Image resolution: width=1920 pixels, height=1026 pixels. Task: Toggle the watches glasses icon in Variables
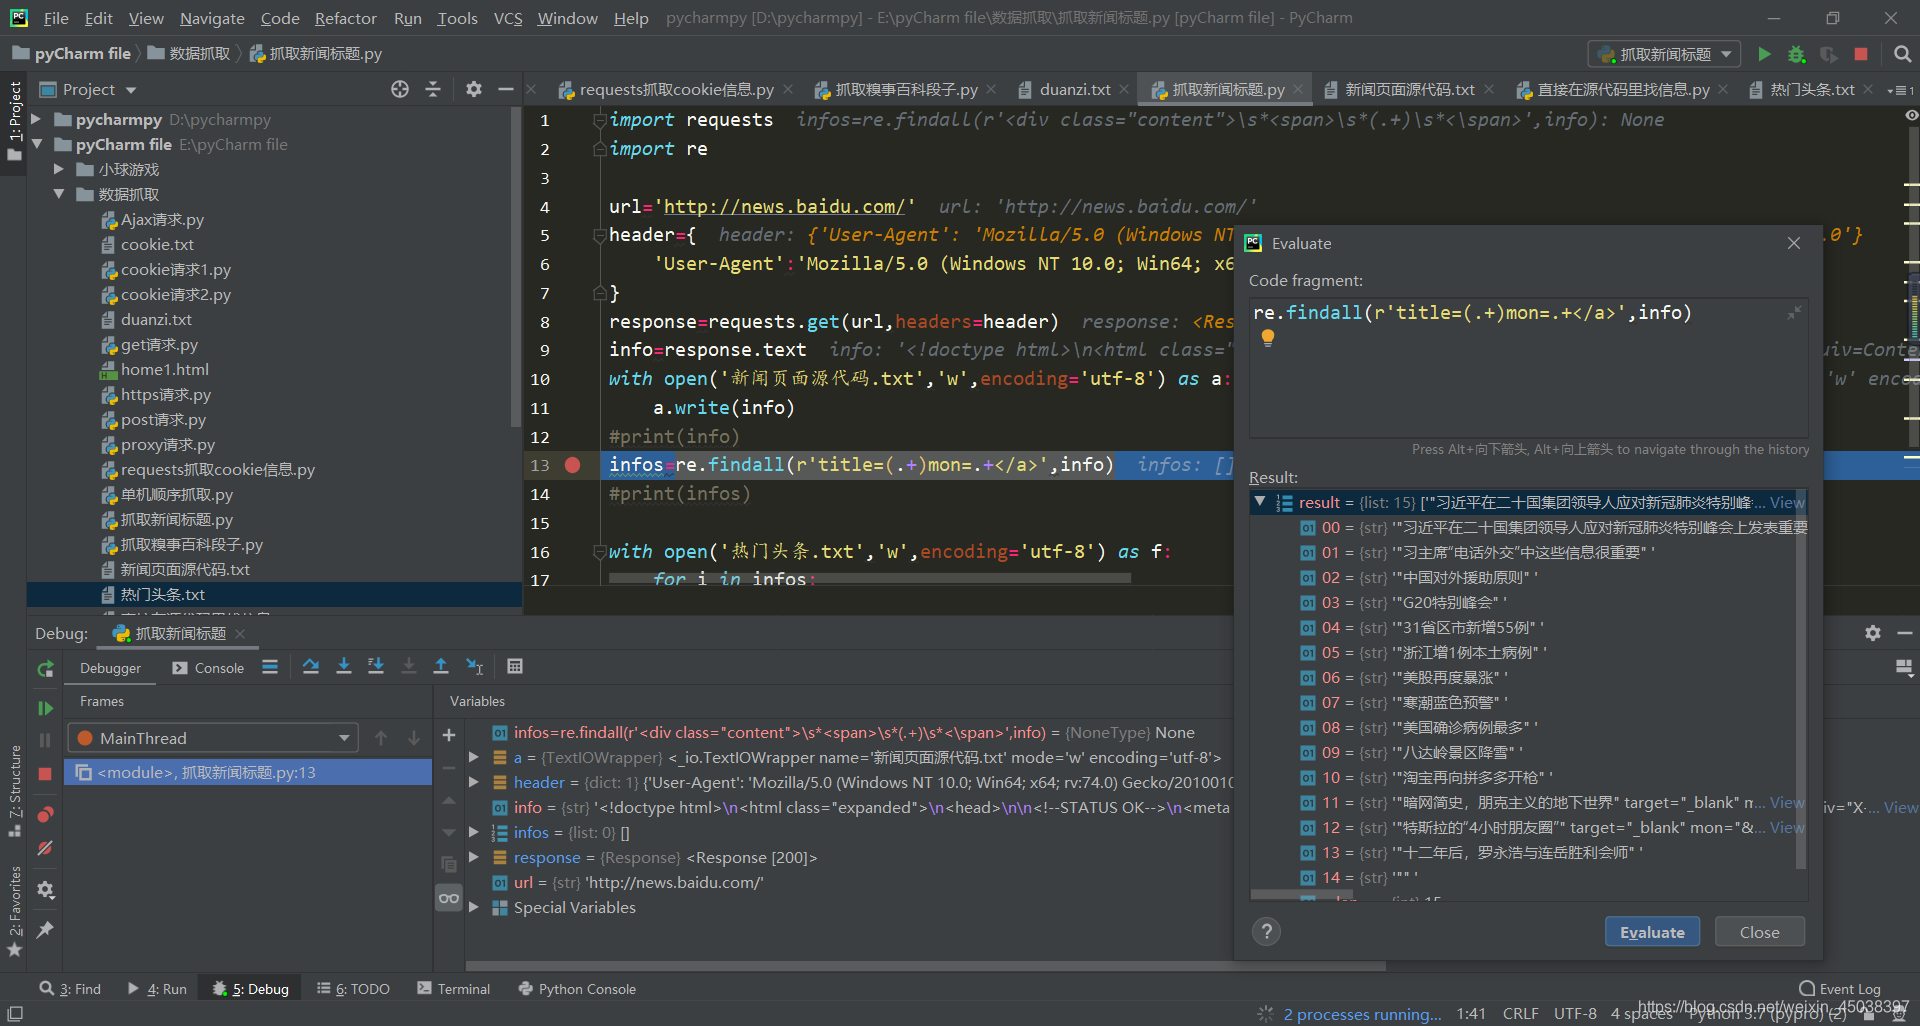point(449,898)
